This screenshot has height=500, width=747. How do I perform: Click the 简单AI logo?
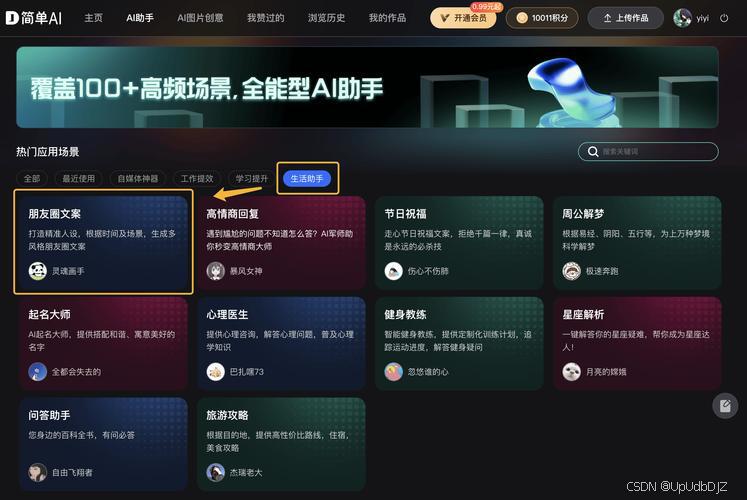click(x=34, y=18)
